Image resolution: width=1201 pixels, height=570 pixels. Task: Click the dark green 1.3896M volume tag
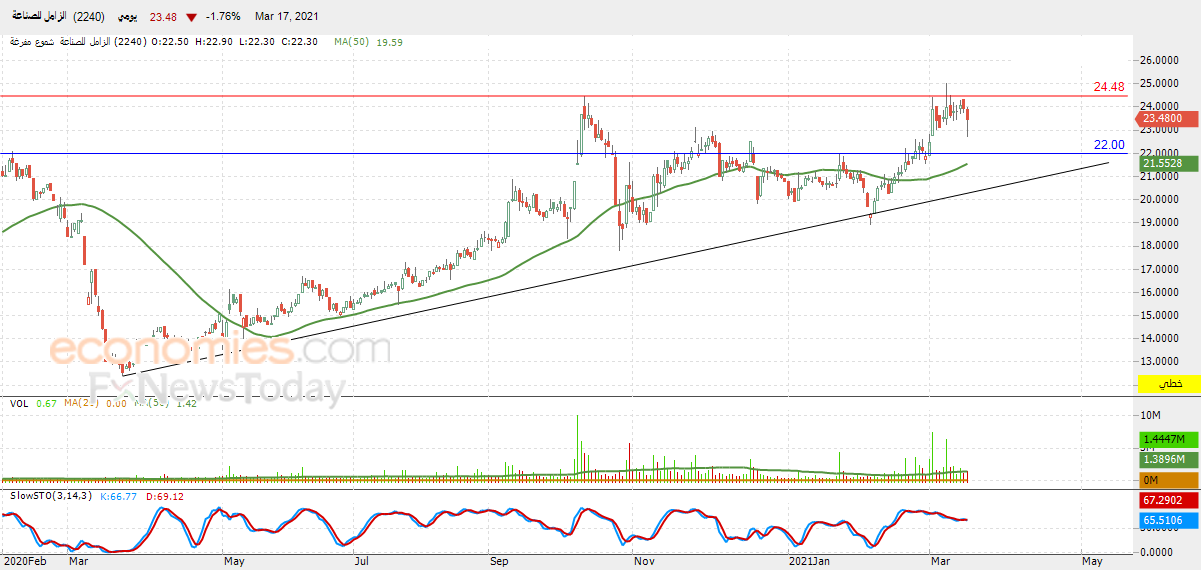pos(1168,459)
